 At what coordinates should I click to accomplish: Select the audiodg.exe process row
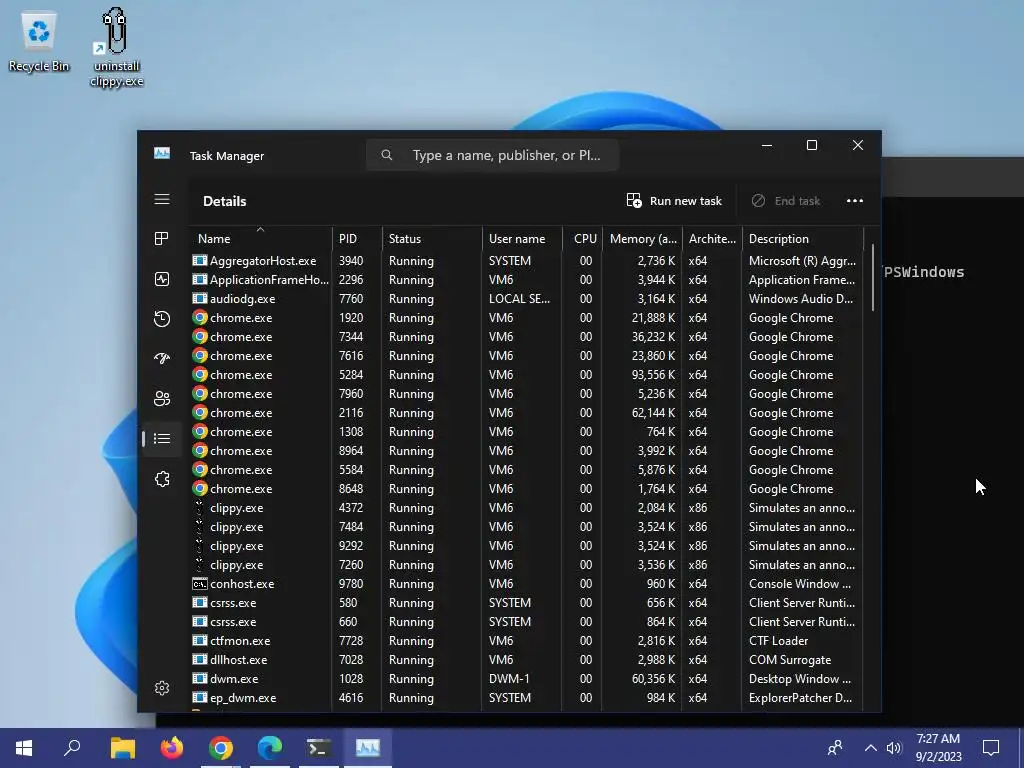point(526,298)
